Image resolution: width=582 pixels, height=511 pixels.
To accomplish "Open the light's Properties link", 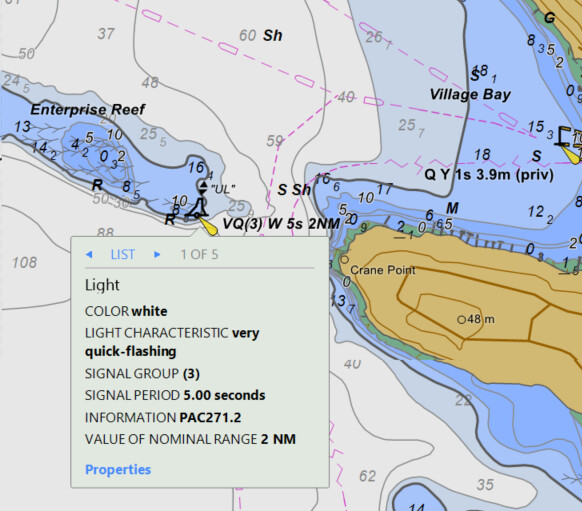I will tap(118, 469).
